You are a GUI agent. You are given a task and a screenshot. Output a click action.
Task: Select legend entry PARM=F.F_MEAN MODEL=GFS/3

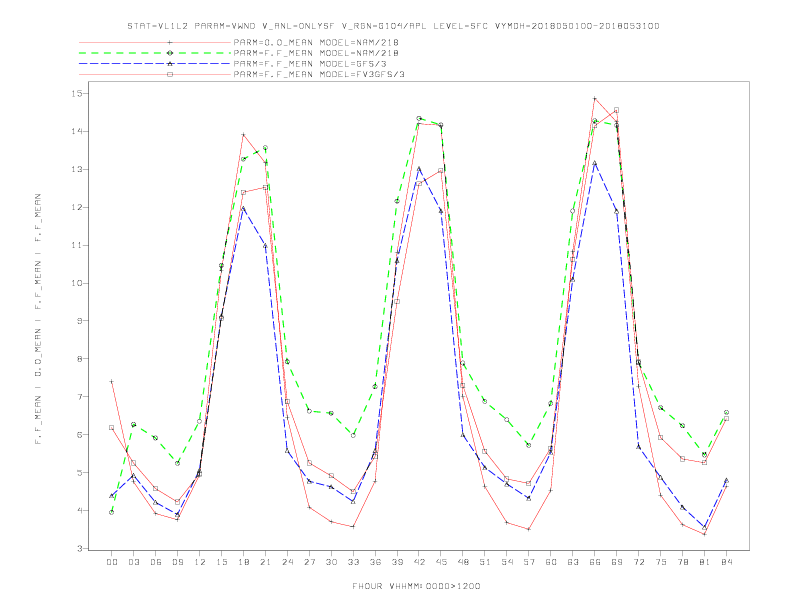pos(310,64)
